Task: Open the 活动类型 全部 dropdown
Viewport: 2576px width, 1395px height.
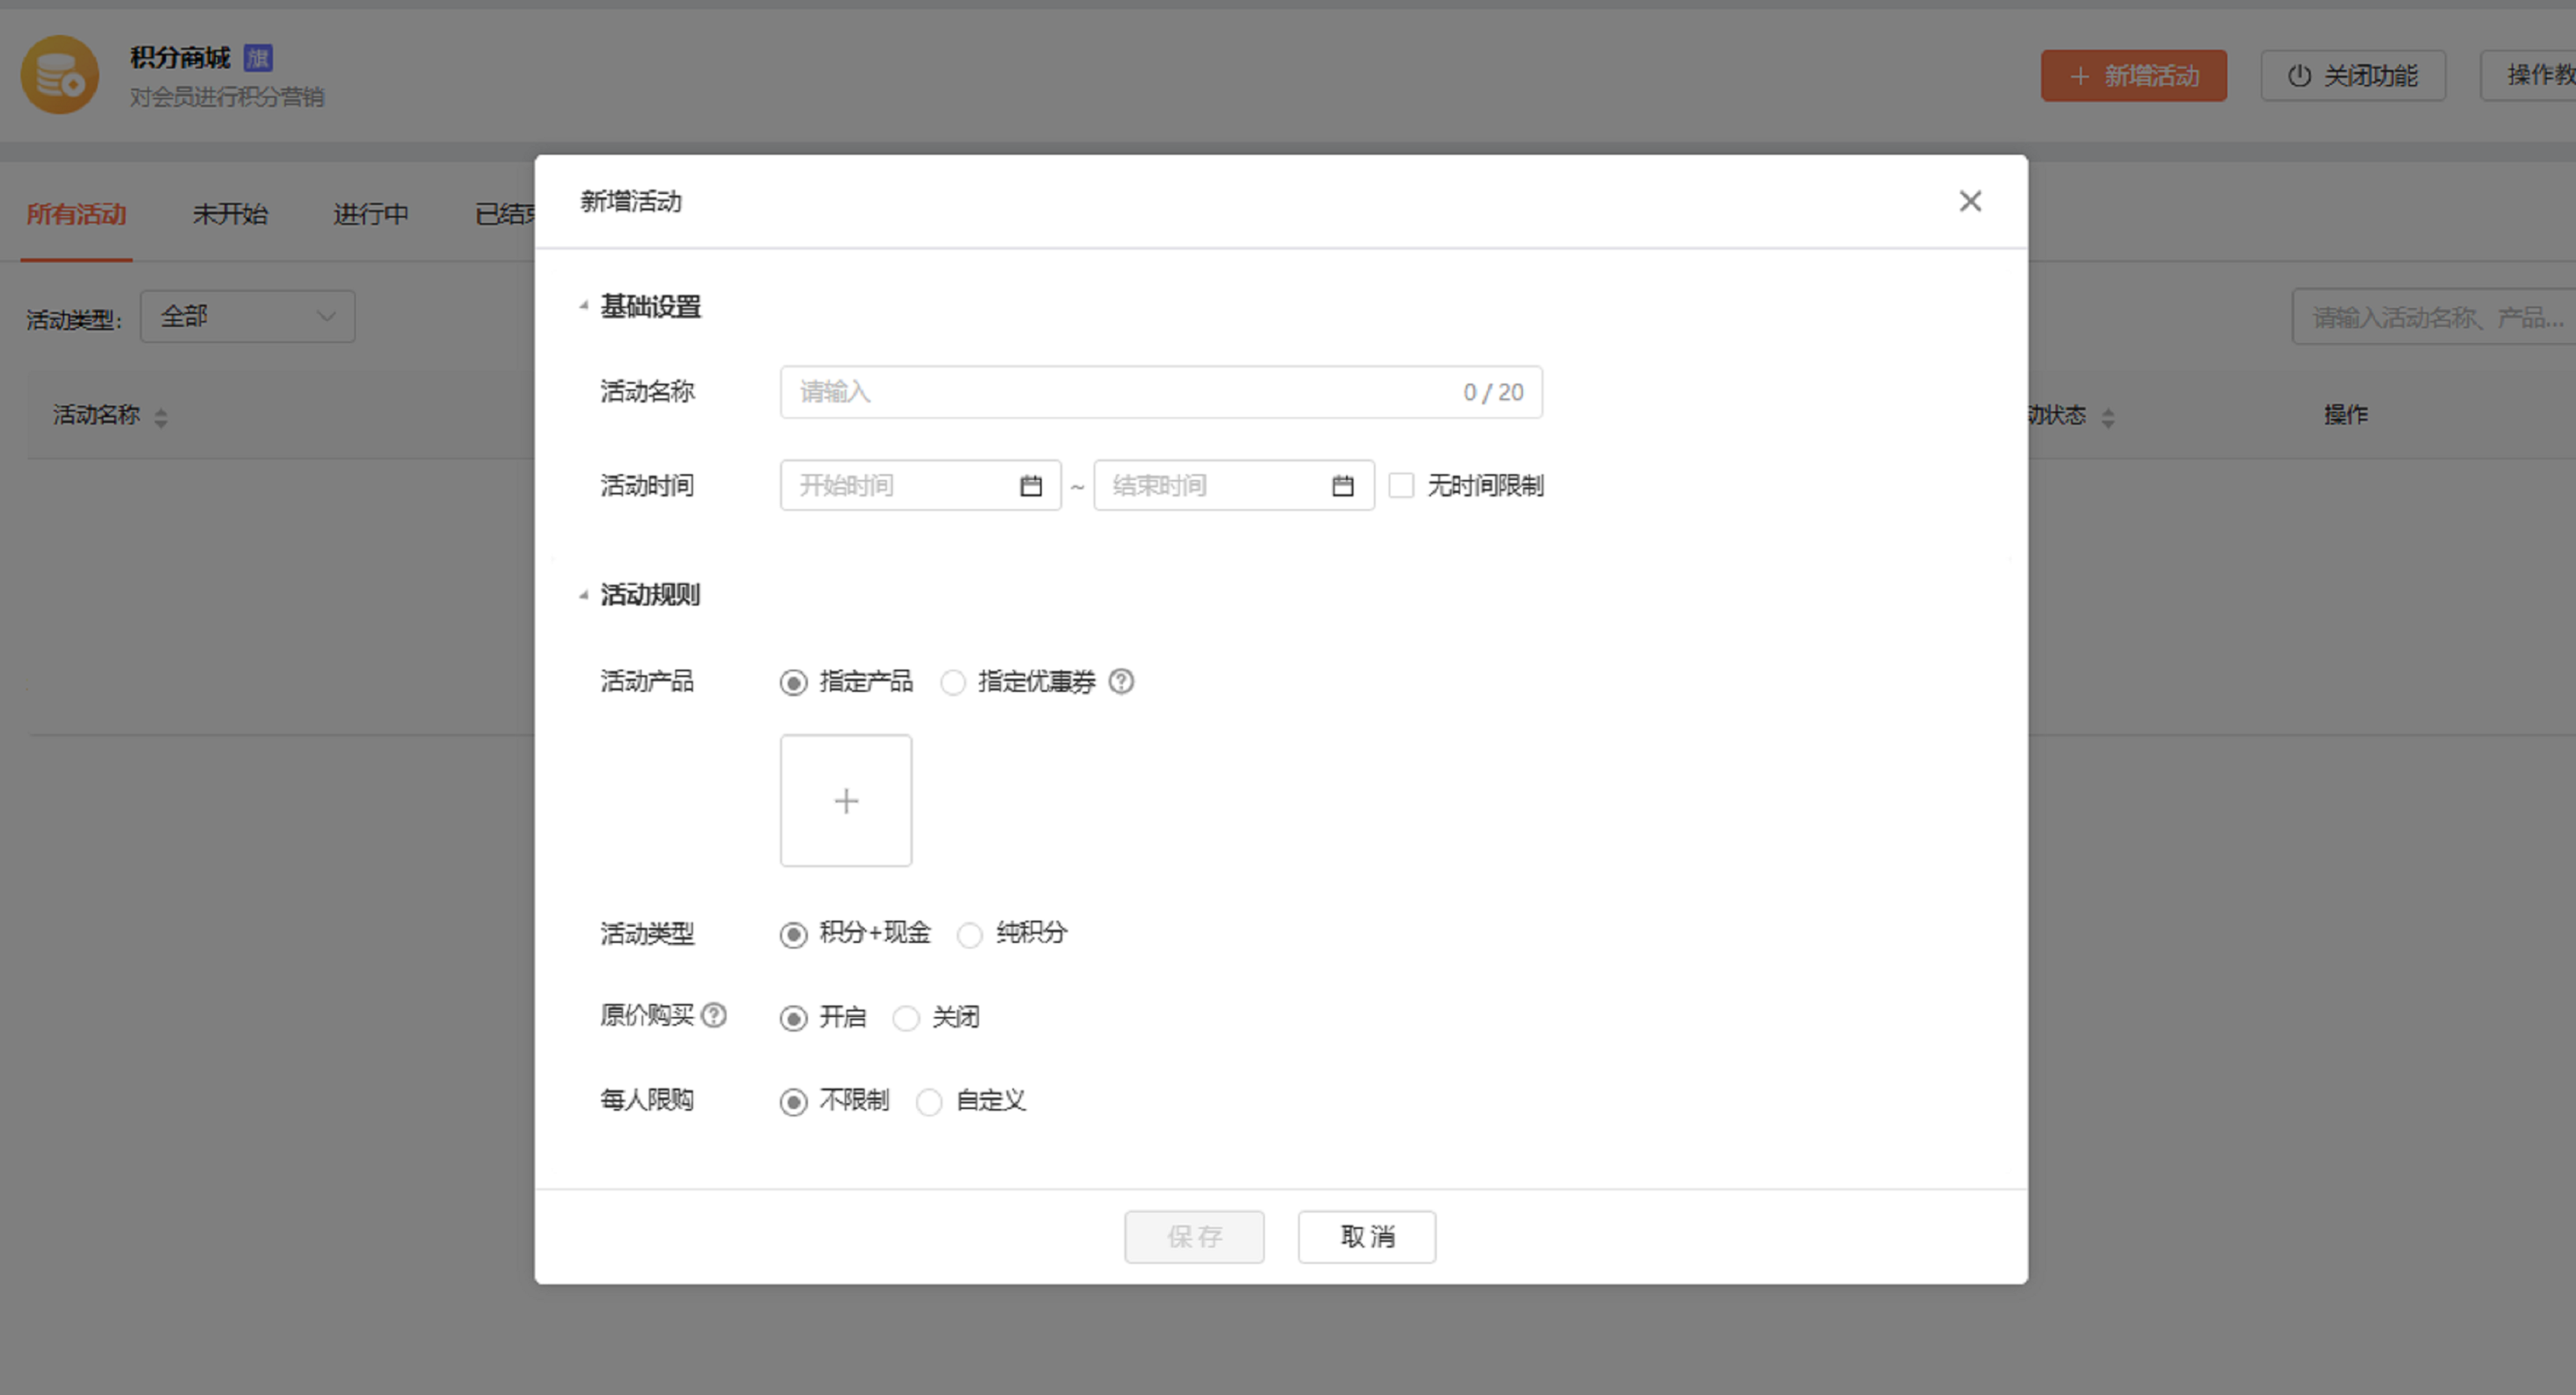Action: click(x=247, y=316)
